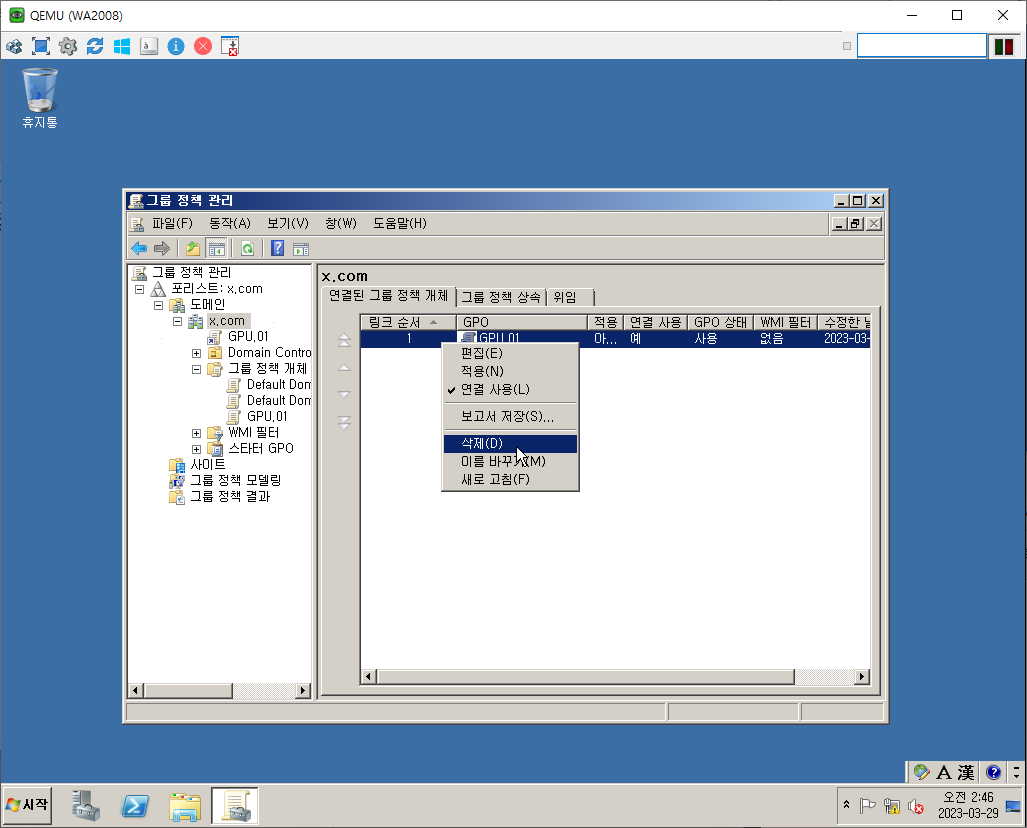This screenshot has height=828, width=1027.
Task: Open the 동작(A) menu
Action: (x=230, y=223)
